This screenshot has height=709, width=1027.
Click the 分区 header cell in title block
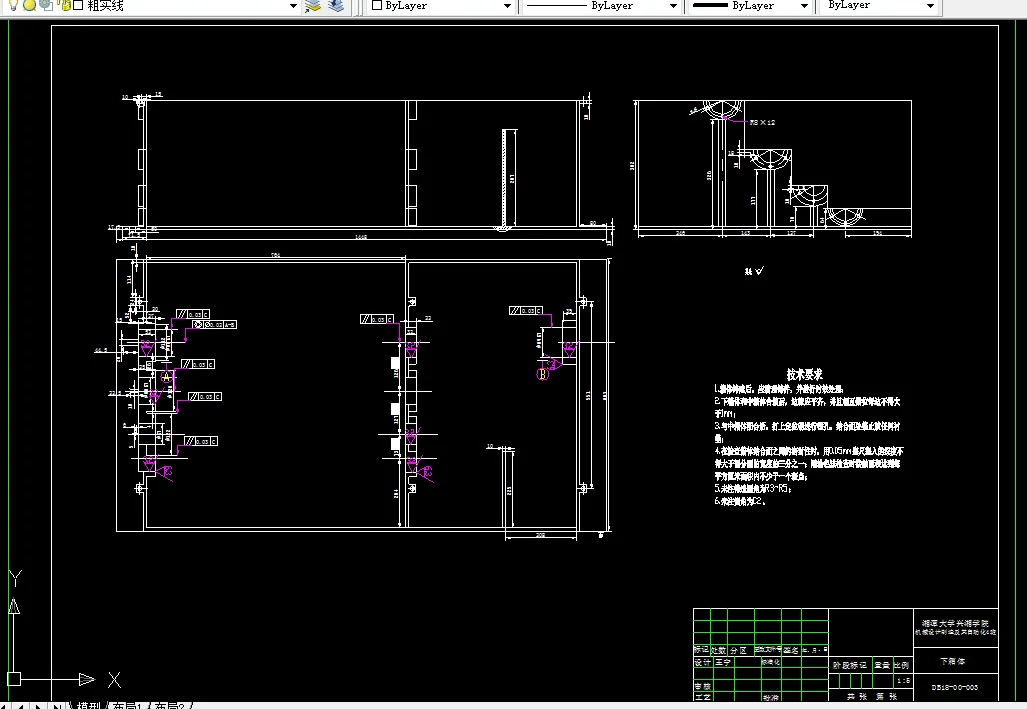click(739, 651)
